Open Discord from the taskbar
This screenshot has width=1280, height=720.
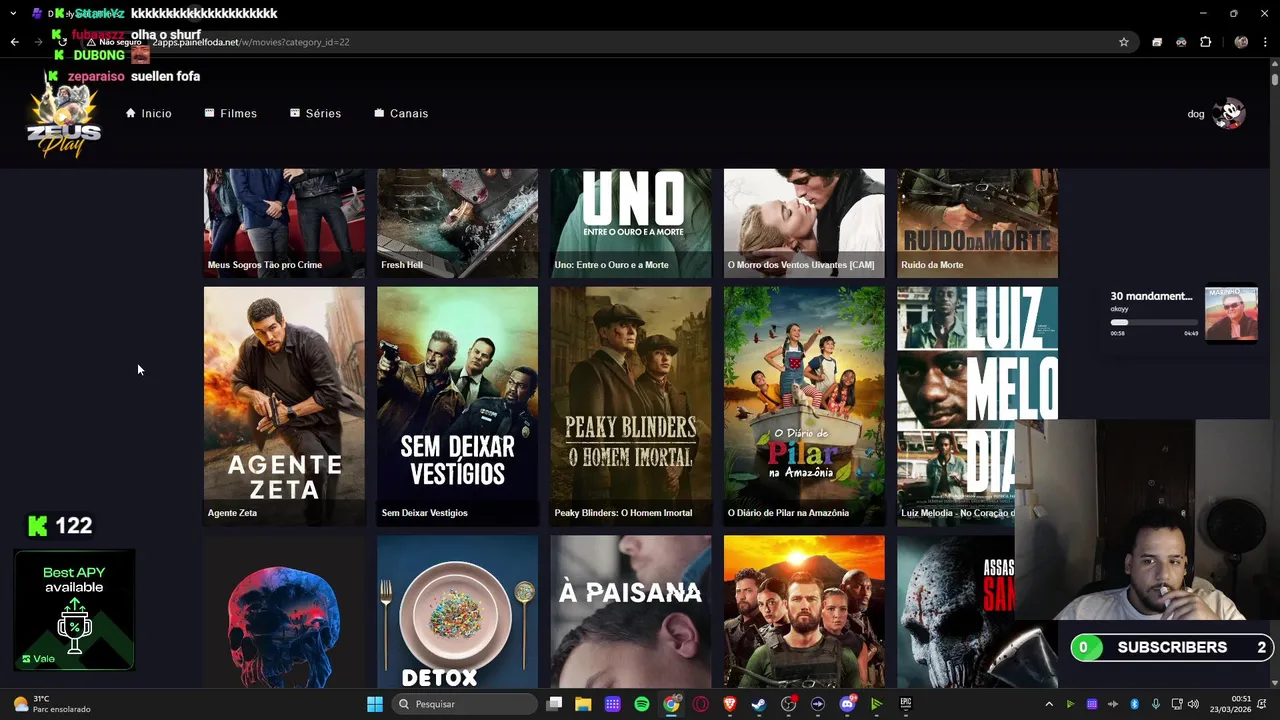tap(847, 704)
